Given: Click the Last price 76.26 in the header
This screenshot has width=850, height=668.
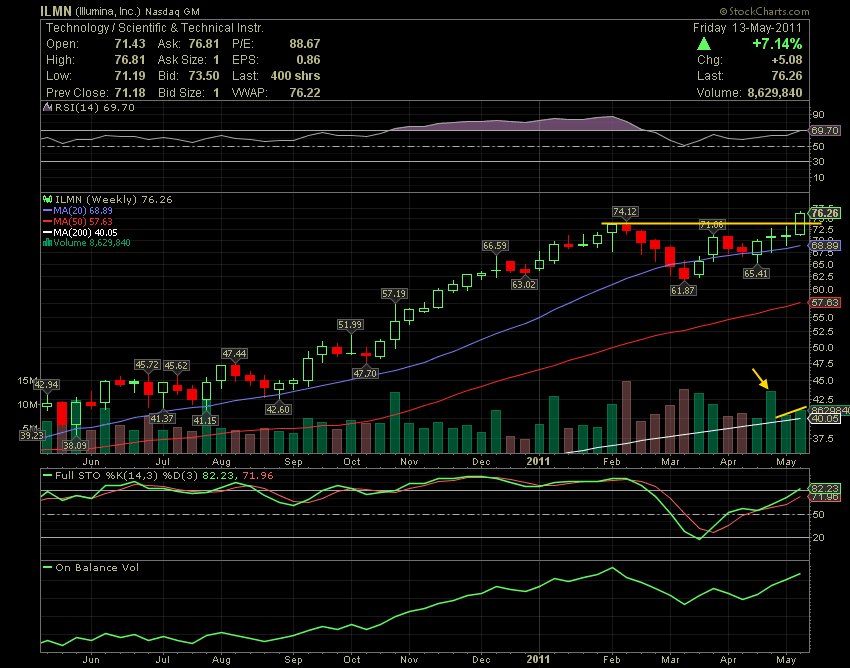Looking at the screenshot, I should (787, 76).
